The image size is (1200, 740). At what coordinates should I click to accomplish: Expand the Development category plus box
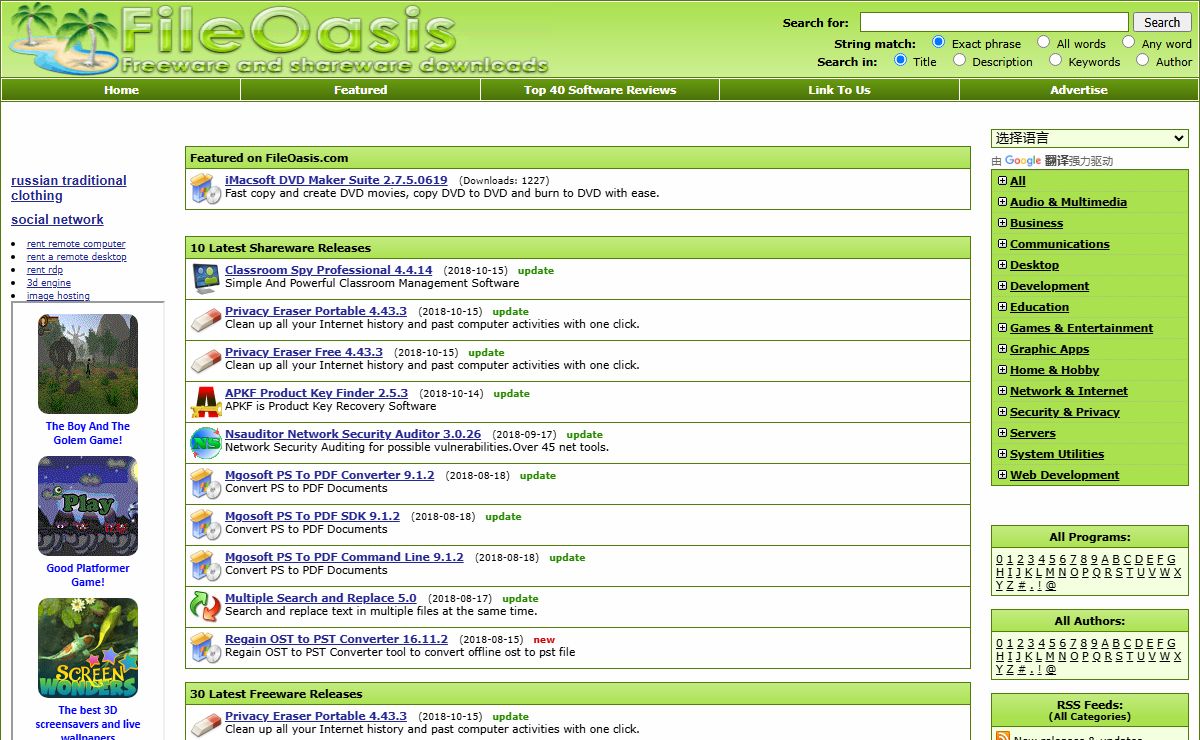(1002, 286)
